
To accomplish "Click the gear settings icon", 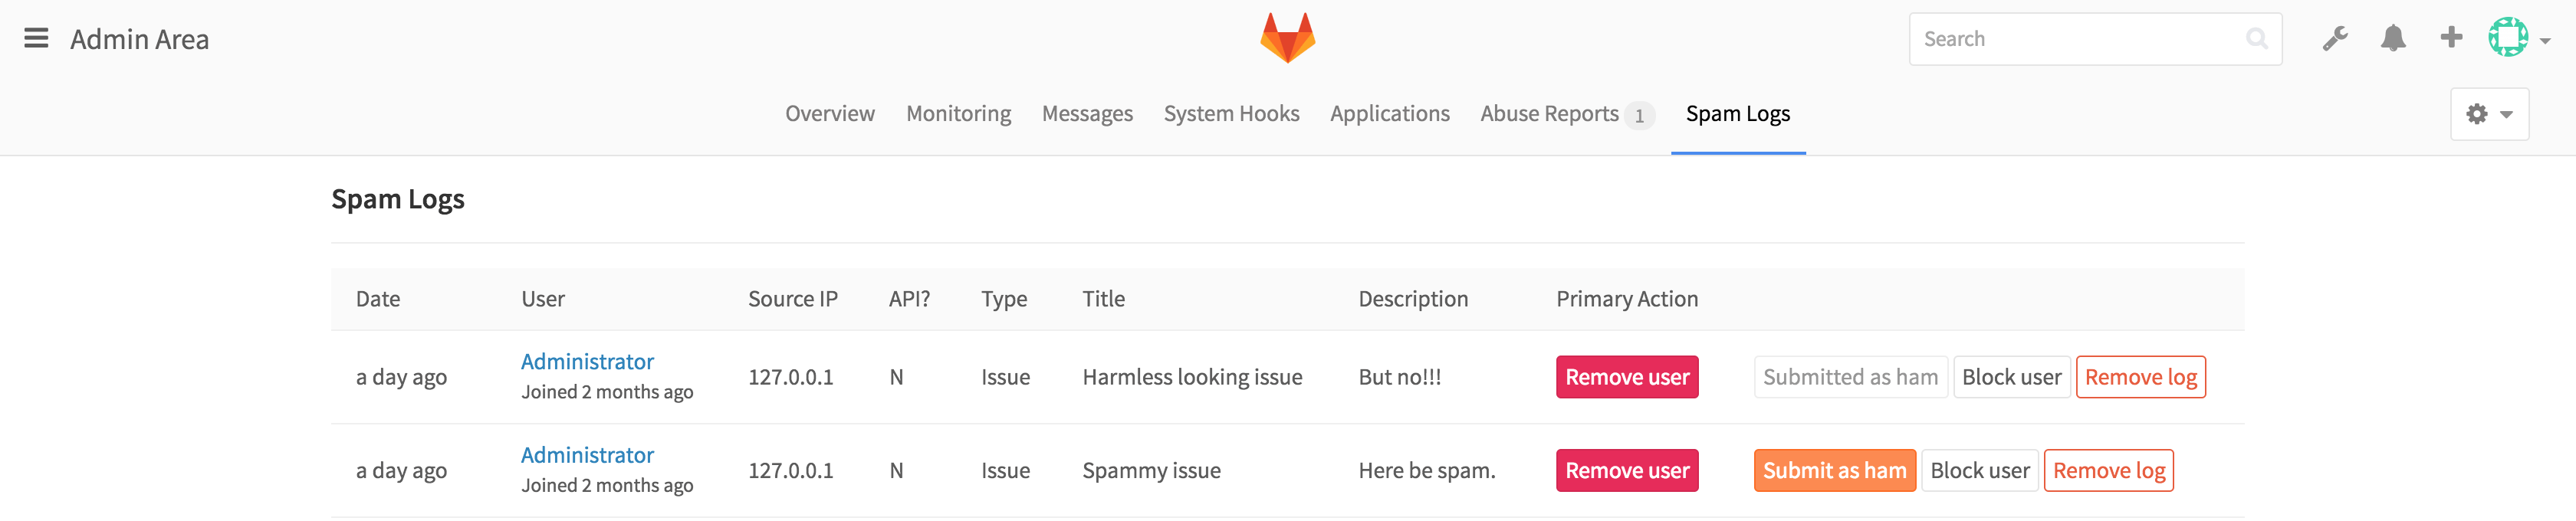I will (x=2478, y=113).
